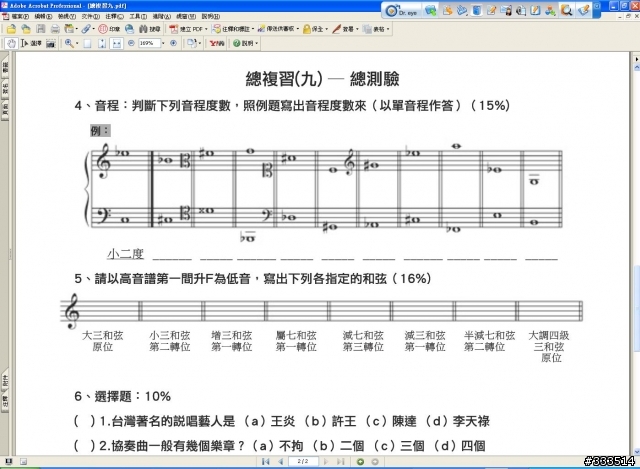The image size is (640, 469).
Task: Open the 編輯(E) menu
Action: 43,17
